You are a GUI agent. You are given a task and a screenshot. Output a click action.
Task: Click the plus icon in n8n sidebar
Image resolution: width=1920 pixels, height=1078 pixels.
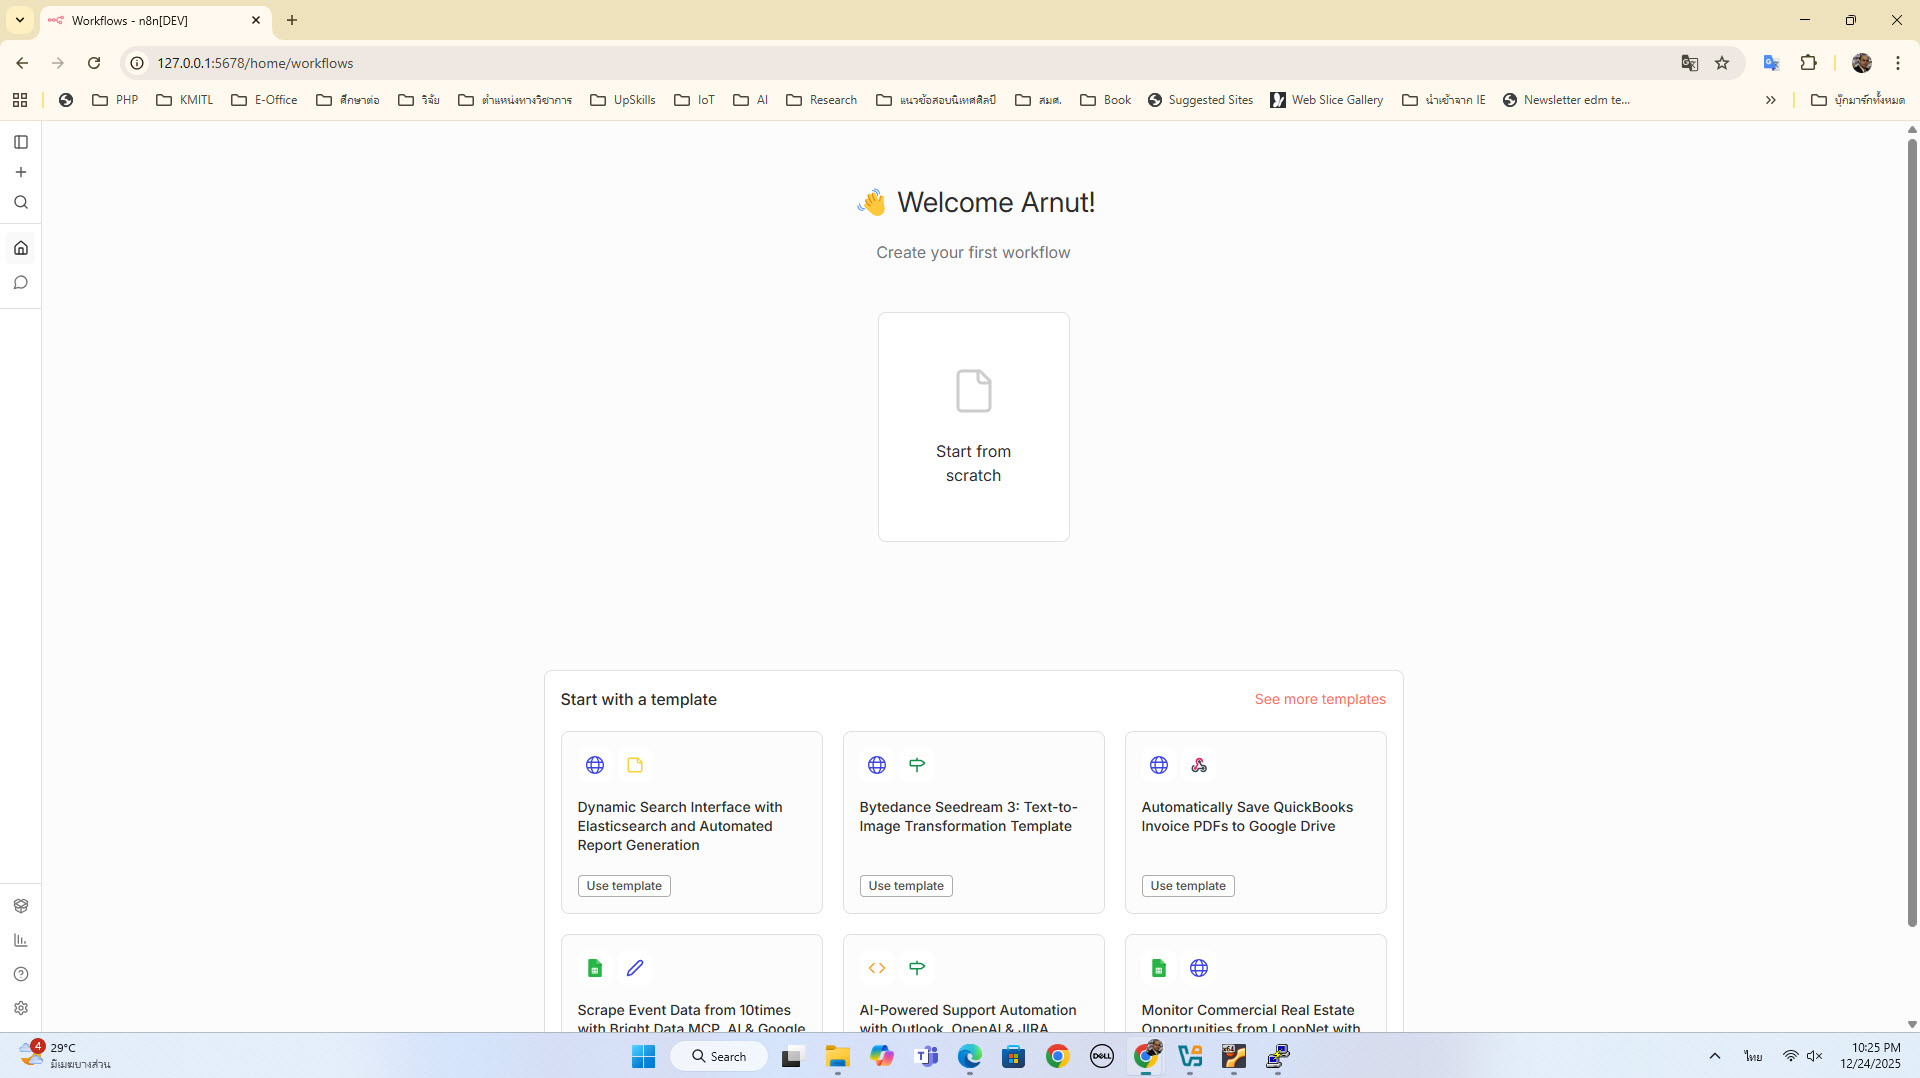(x=21, y=172)
